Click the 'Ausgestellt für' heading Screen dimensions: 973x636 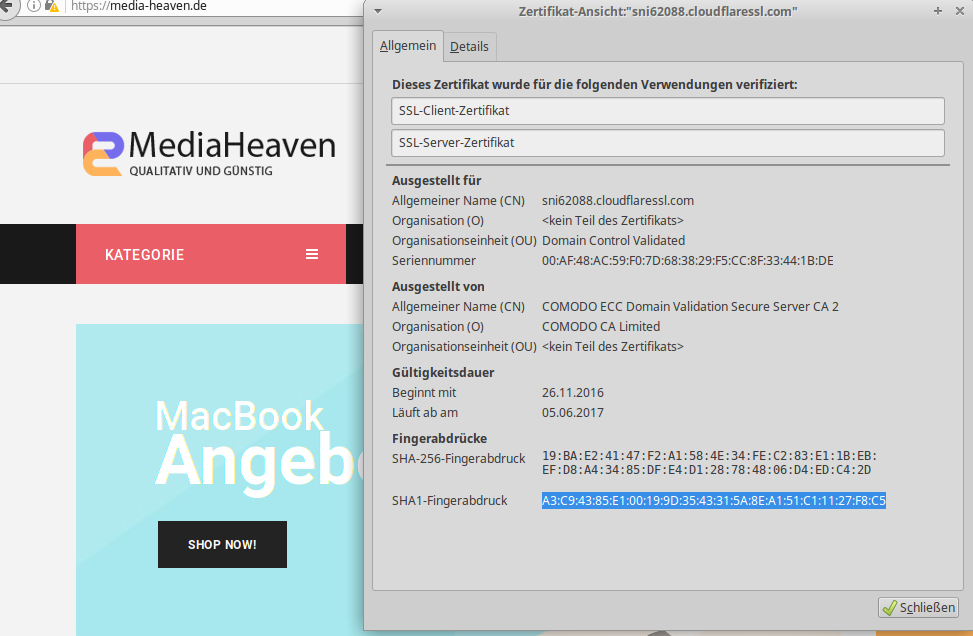pos(436,181)
